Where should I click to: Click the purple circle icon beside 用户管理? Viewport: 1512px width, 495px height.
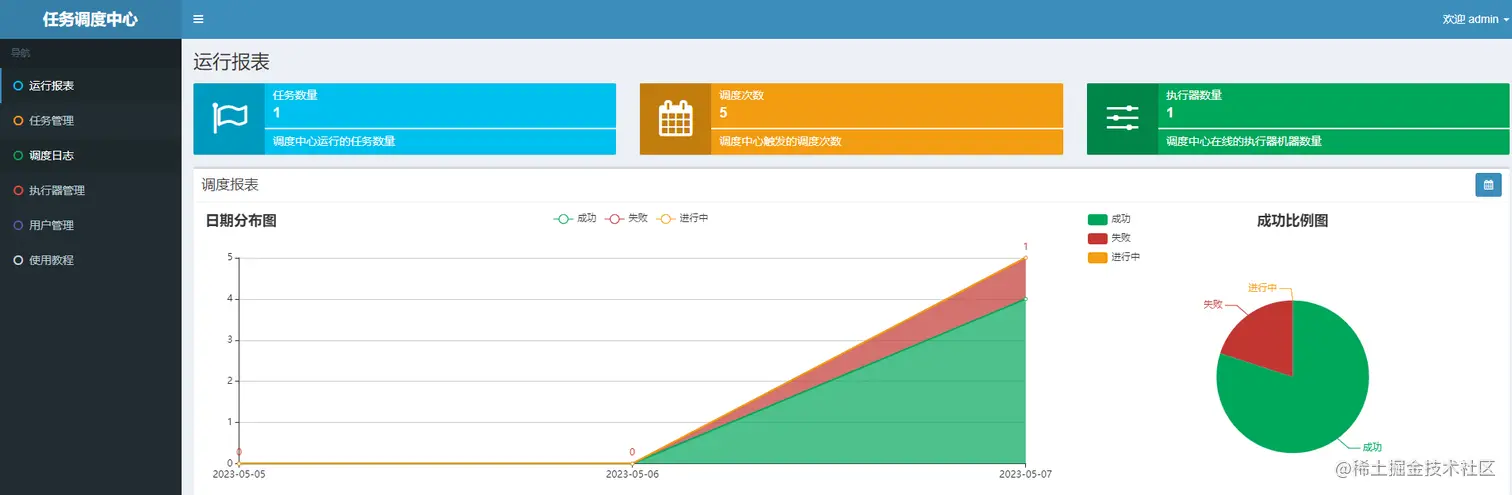tap(18, 225)
